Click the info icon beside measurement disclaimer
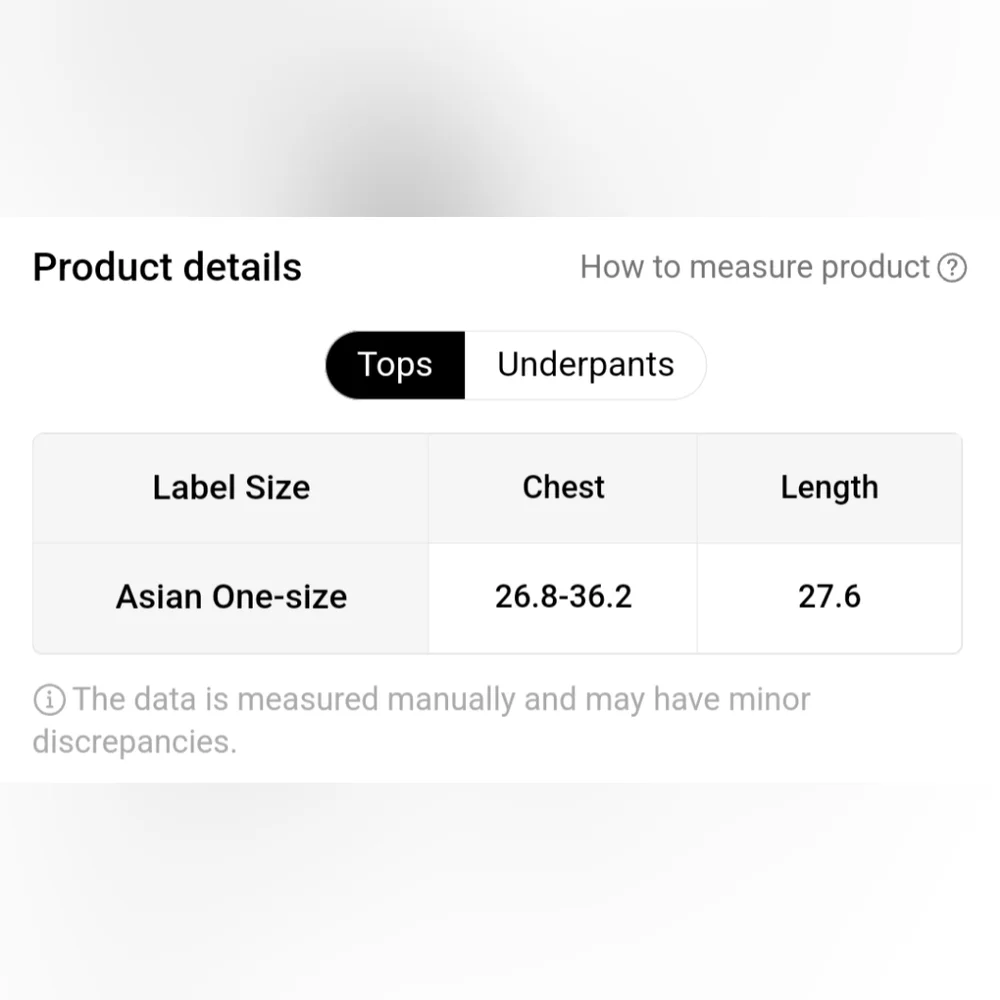The height and width of the screenshot is (1000, 1000). 49,699
